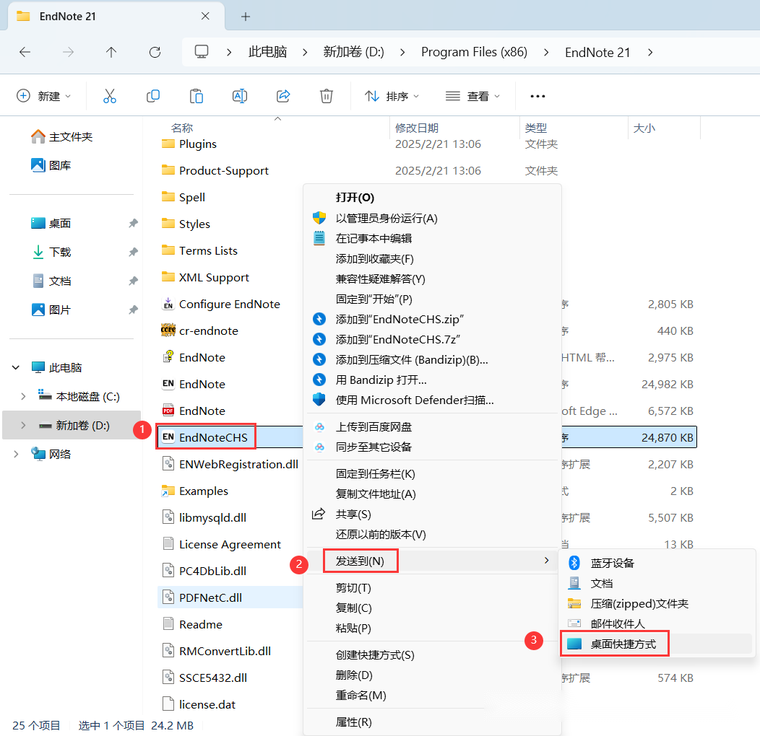Expand the 网络 node in sidebar

(16, 454)
